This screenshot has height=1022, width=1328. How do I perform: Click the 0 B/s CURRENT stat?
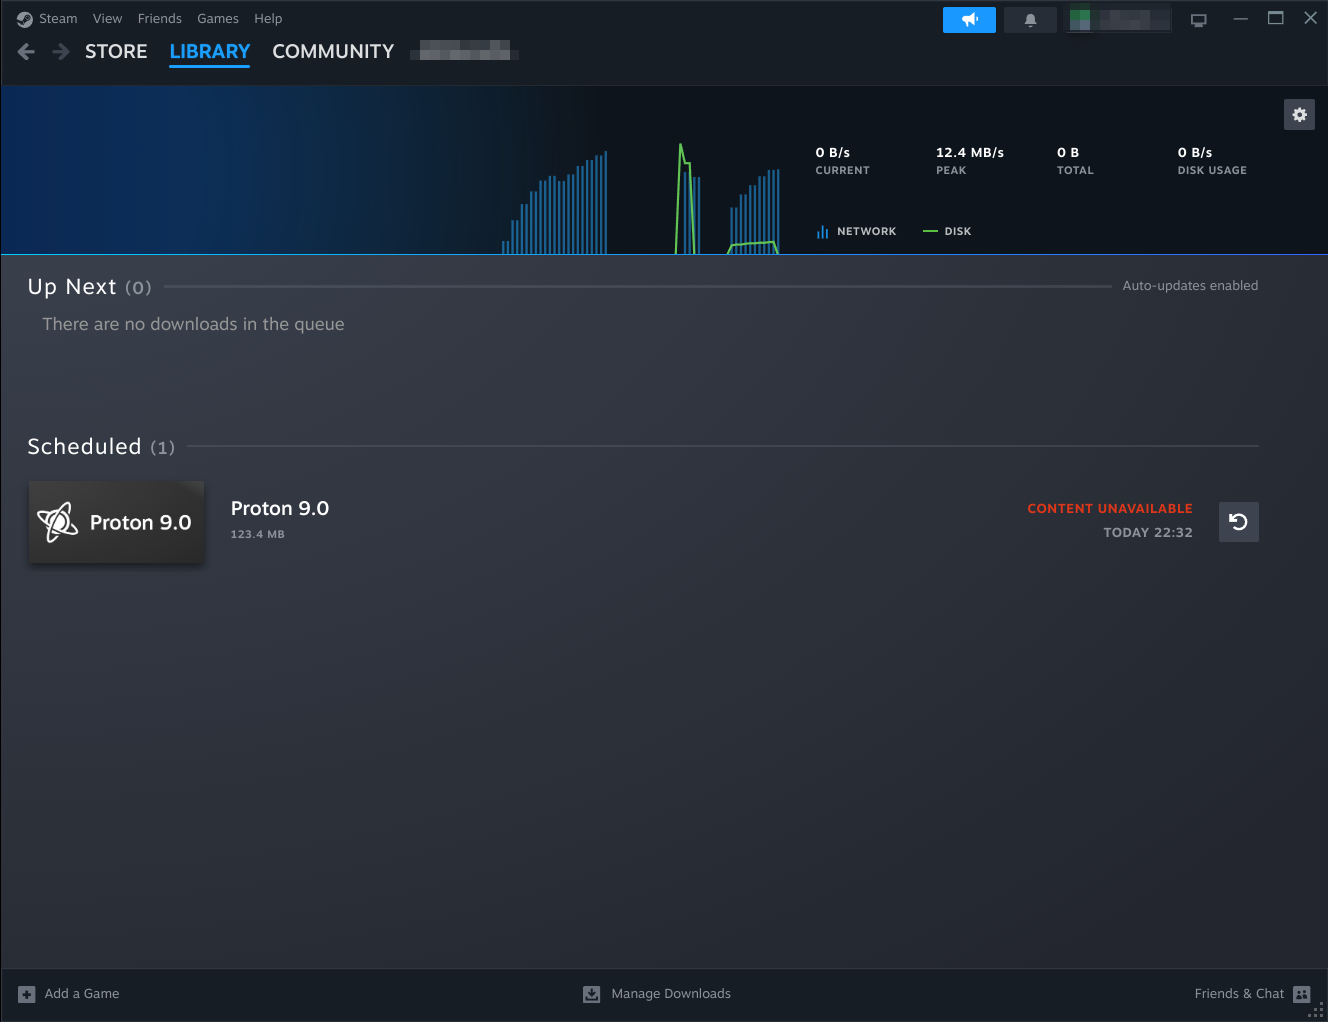[x=843, y=161]
